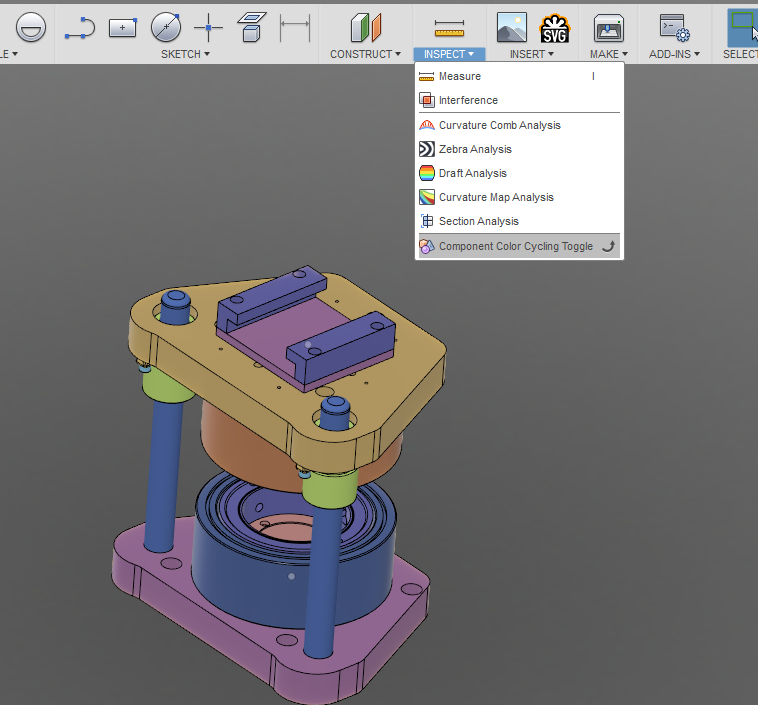The width and height of the screenshot is (758, 705).
Task: Click the Project sketch geometry icon
Action: [251, 27]
